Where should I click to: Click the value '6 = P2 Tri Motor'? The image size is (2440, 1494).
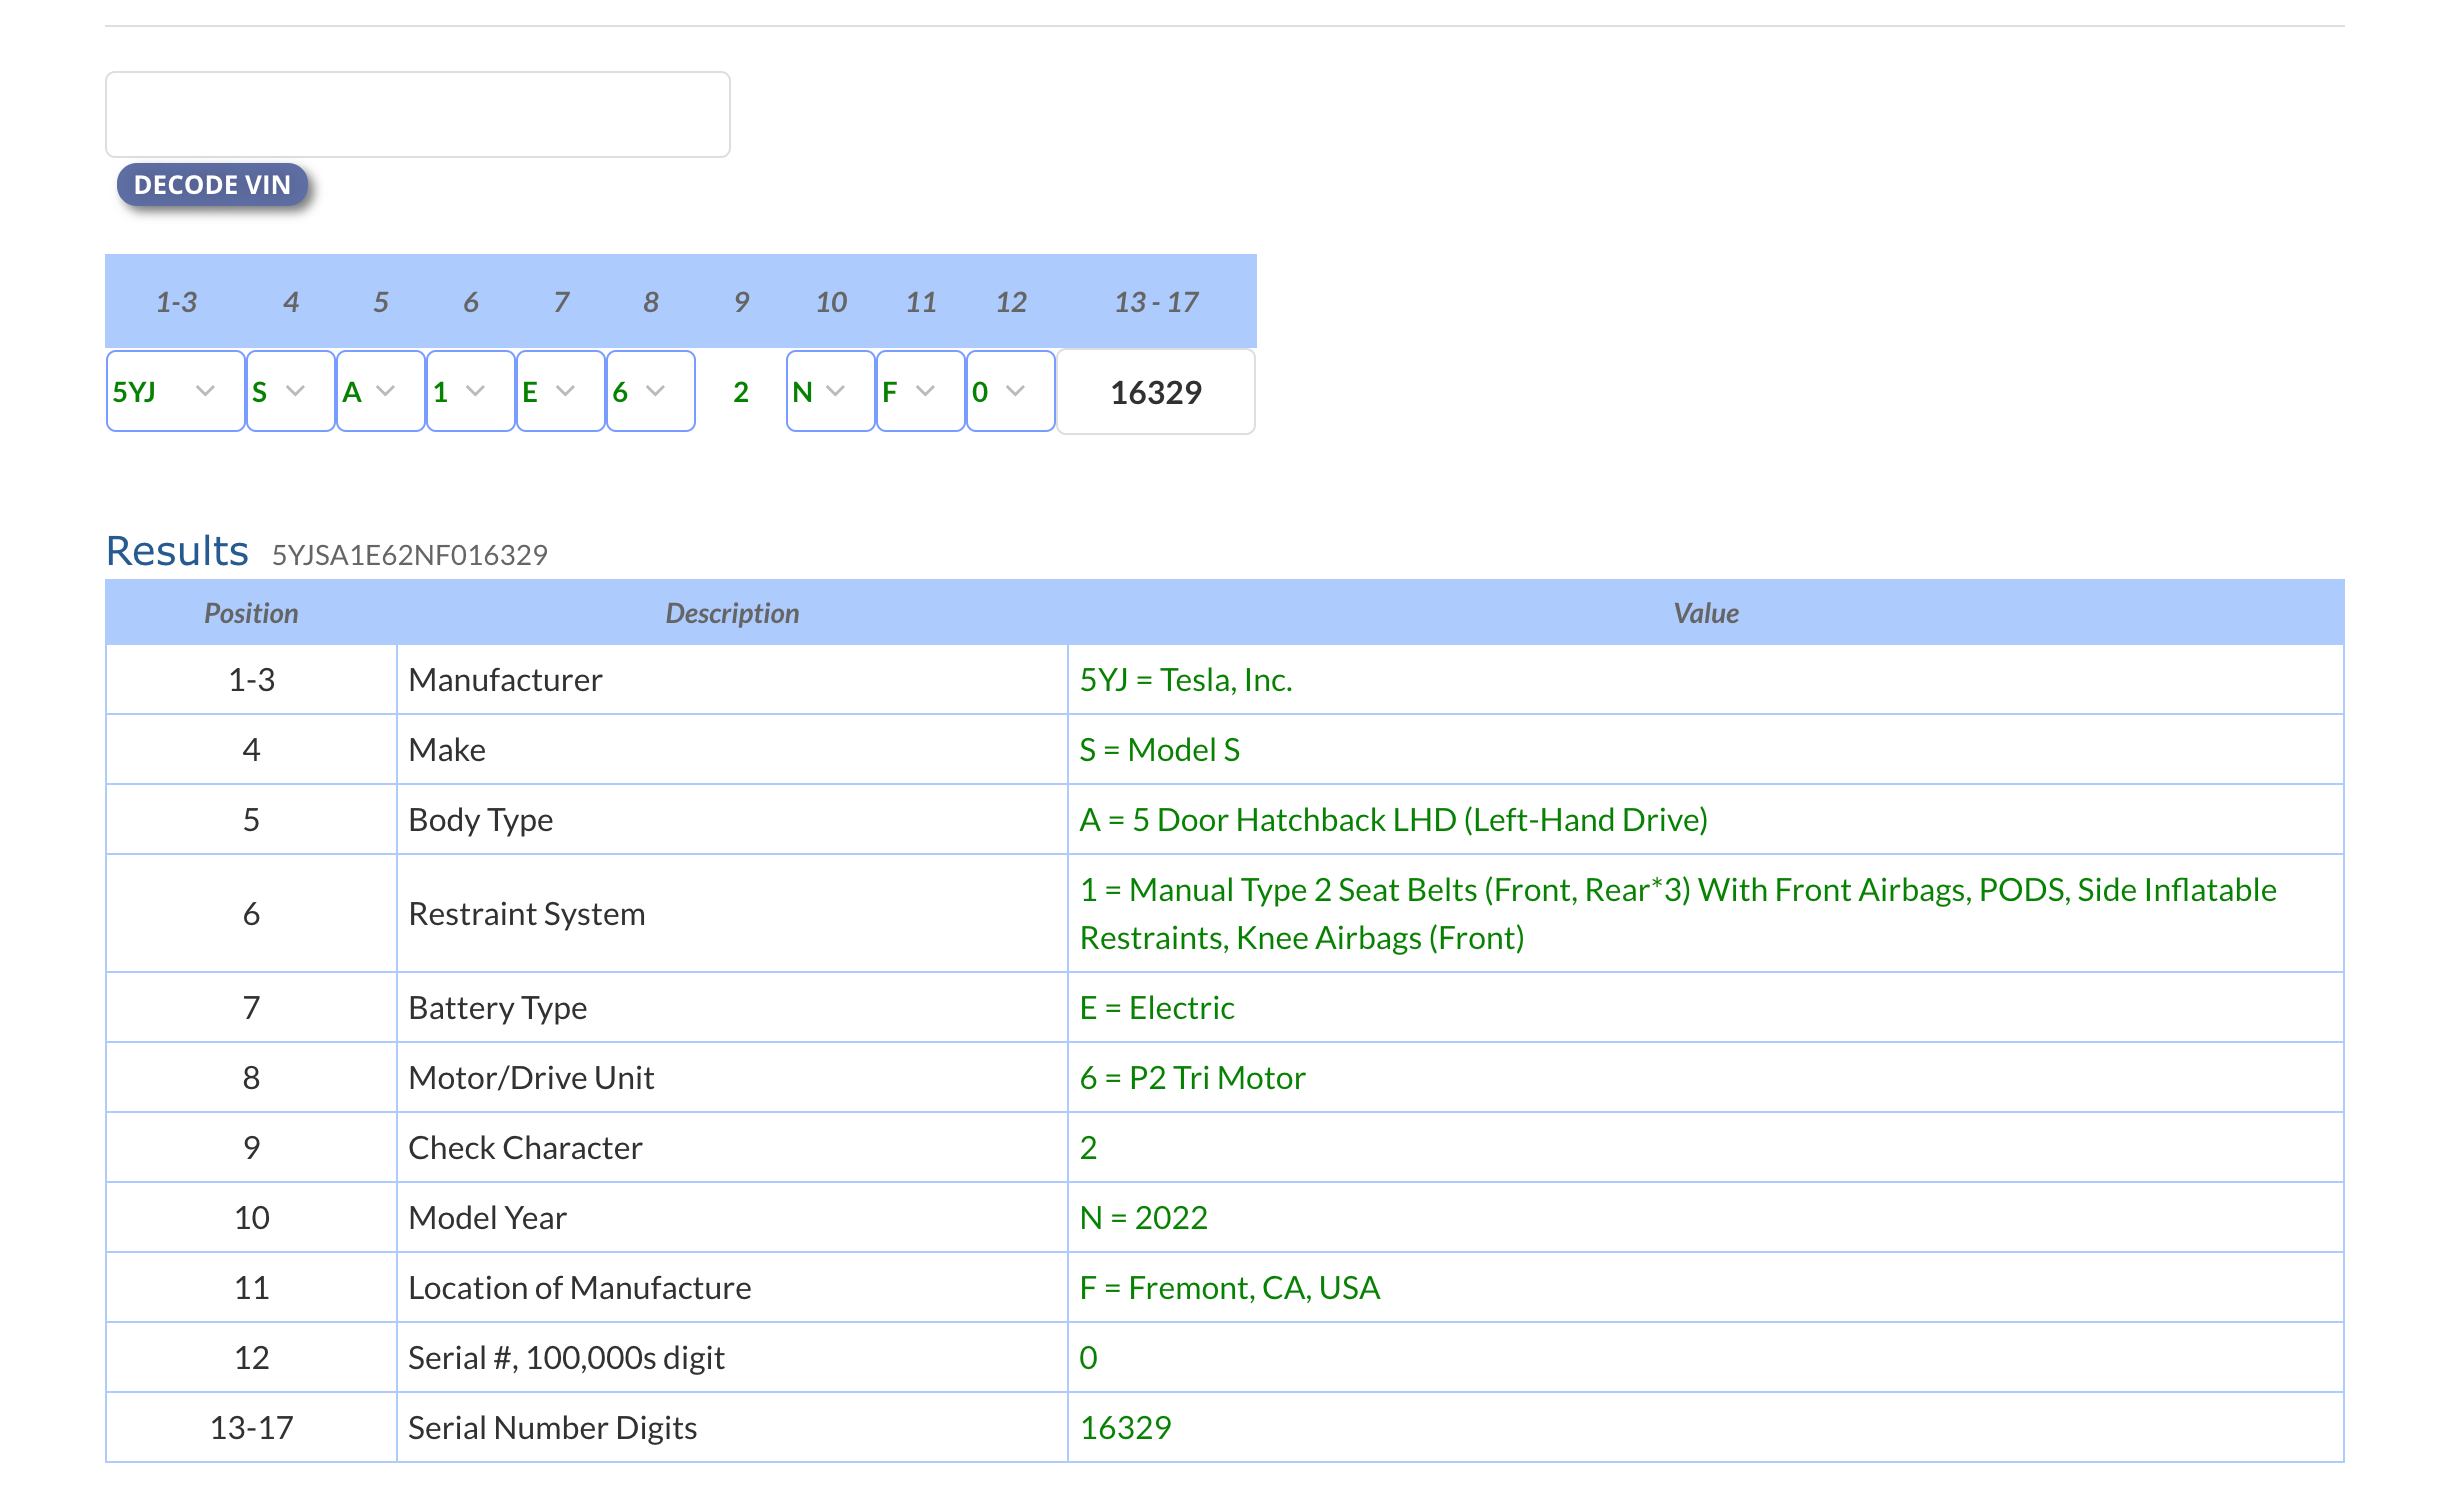[1193, 1078]
